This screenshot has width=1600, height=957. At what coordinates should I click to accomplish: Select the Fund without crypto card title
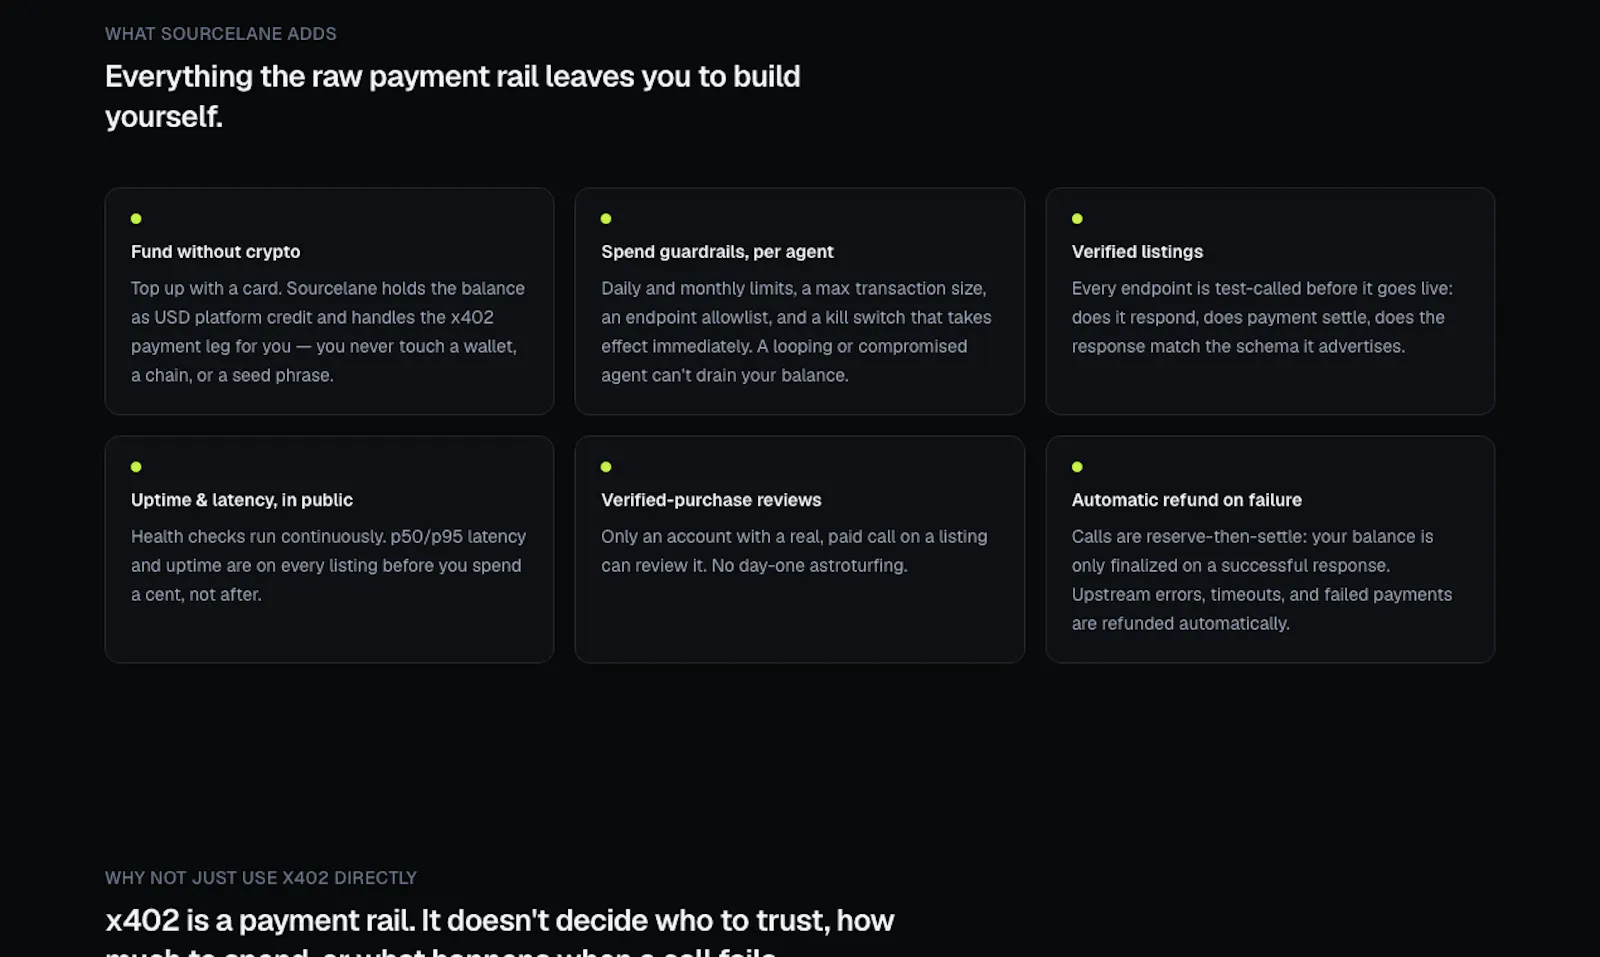coord(215,252)
